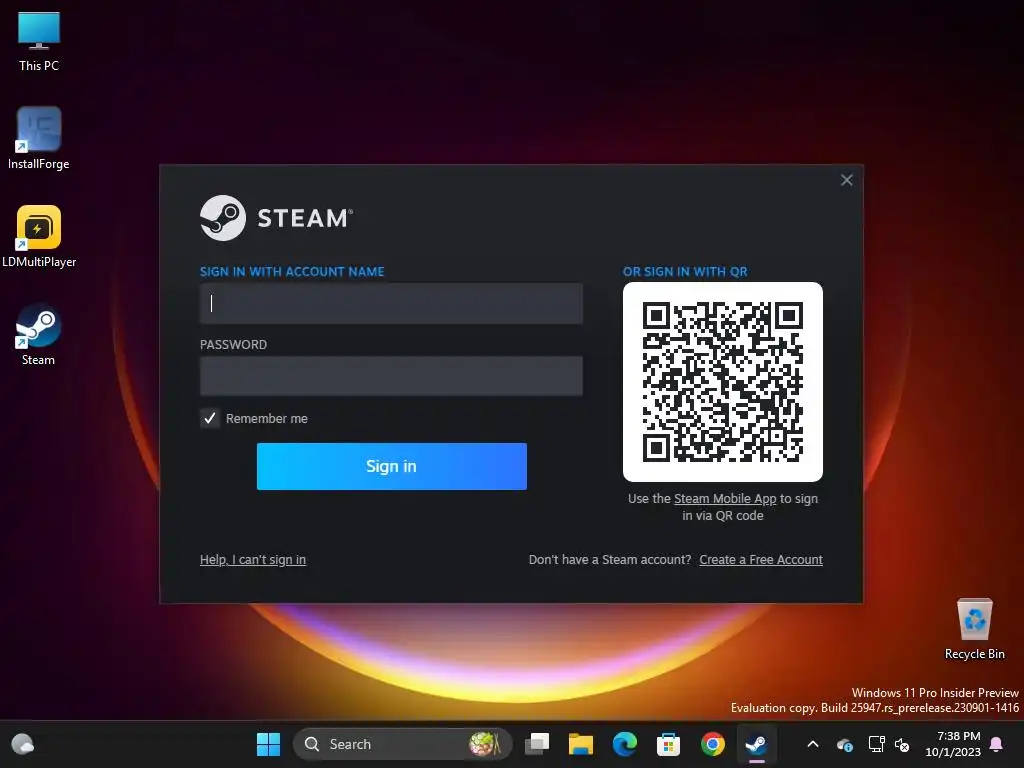Click the OneDrive cloud tray icon

pyautogui.click(x=844, y=744)
